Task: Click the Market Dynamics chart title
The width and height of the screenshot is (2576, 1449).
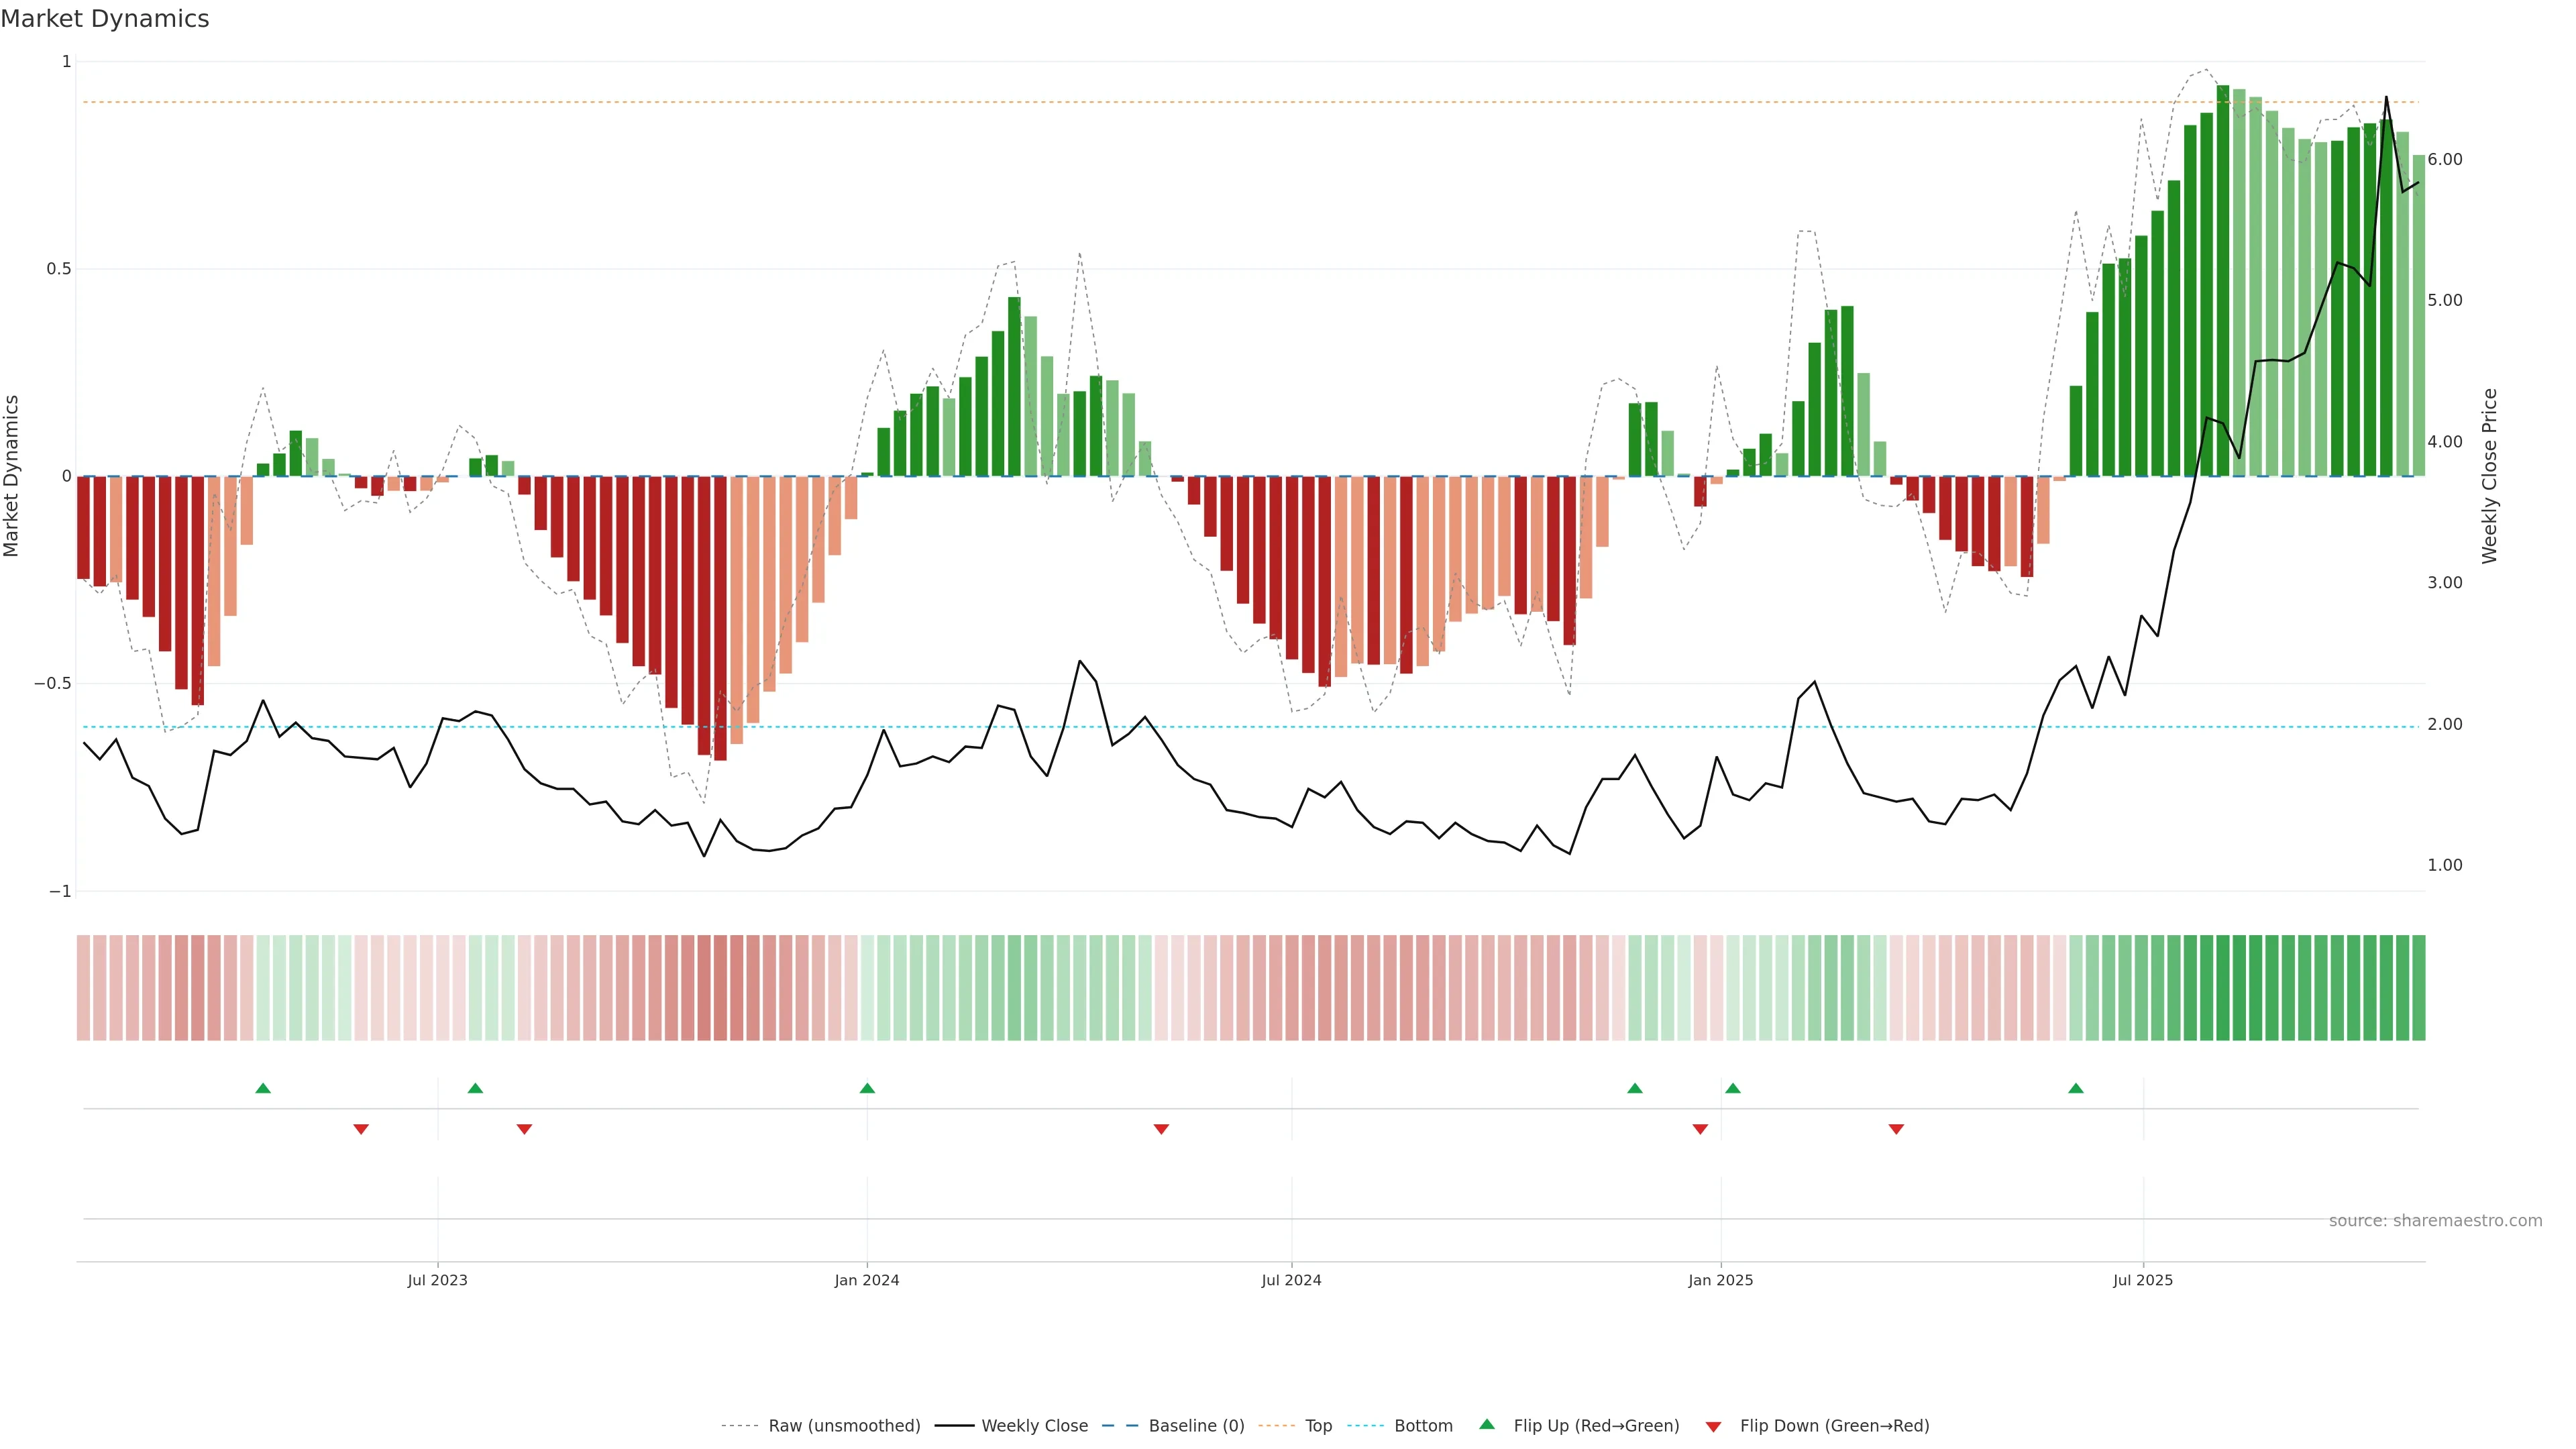Action: pyautogui.click(x=105, y=19)
